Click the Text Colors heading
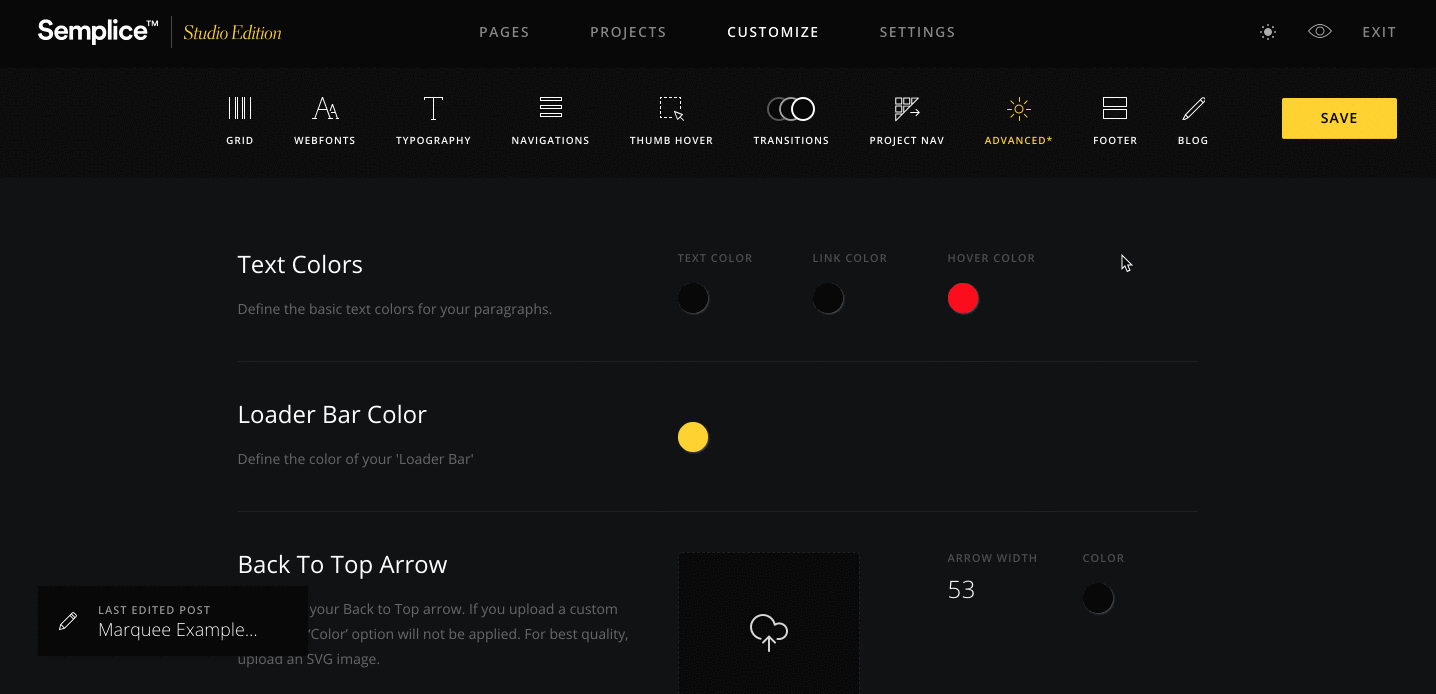 tap(300, 265)
